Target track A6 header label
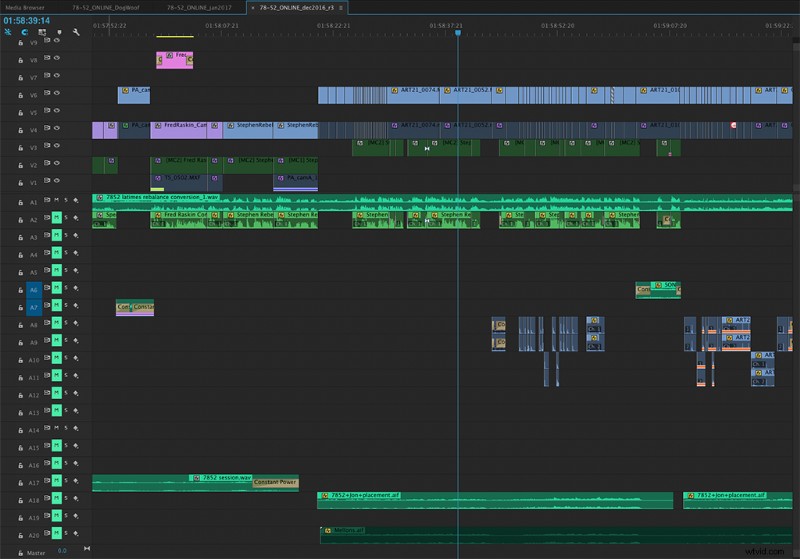Image resolution: width=800 pixels, height=559 pixels. 34,290
